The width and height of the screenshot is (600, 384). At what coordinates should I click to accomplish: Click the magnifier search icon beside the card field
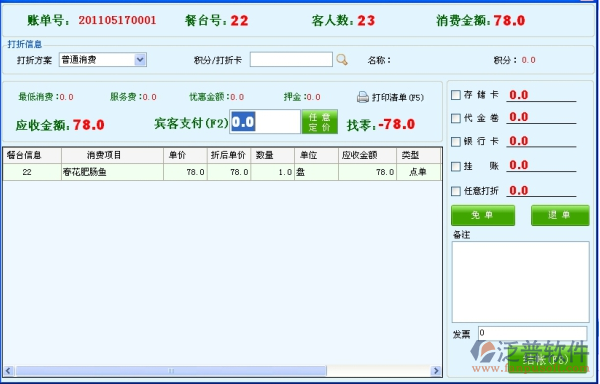pos(342,59)
